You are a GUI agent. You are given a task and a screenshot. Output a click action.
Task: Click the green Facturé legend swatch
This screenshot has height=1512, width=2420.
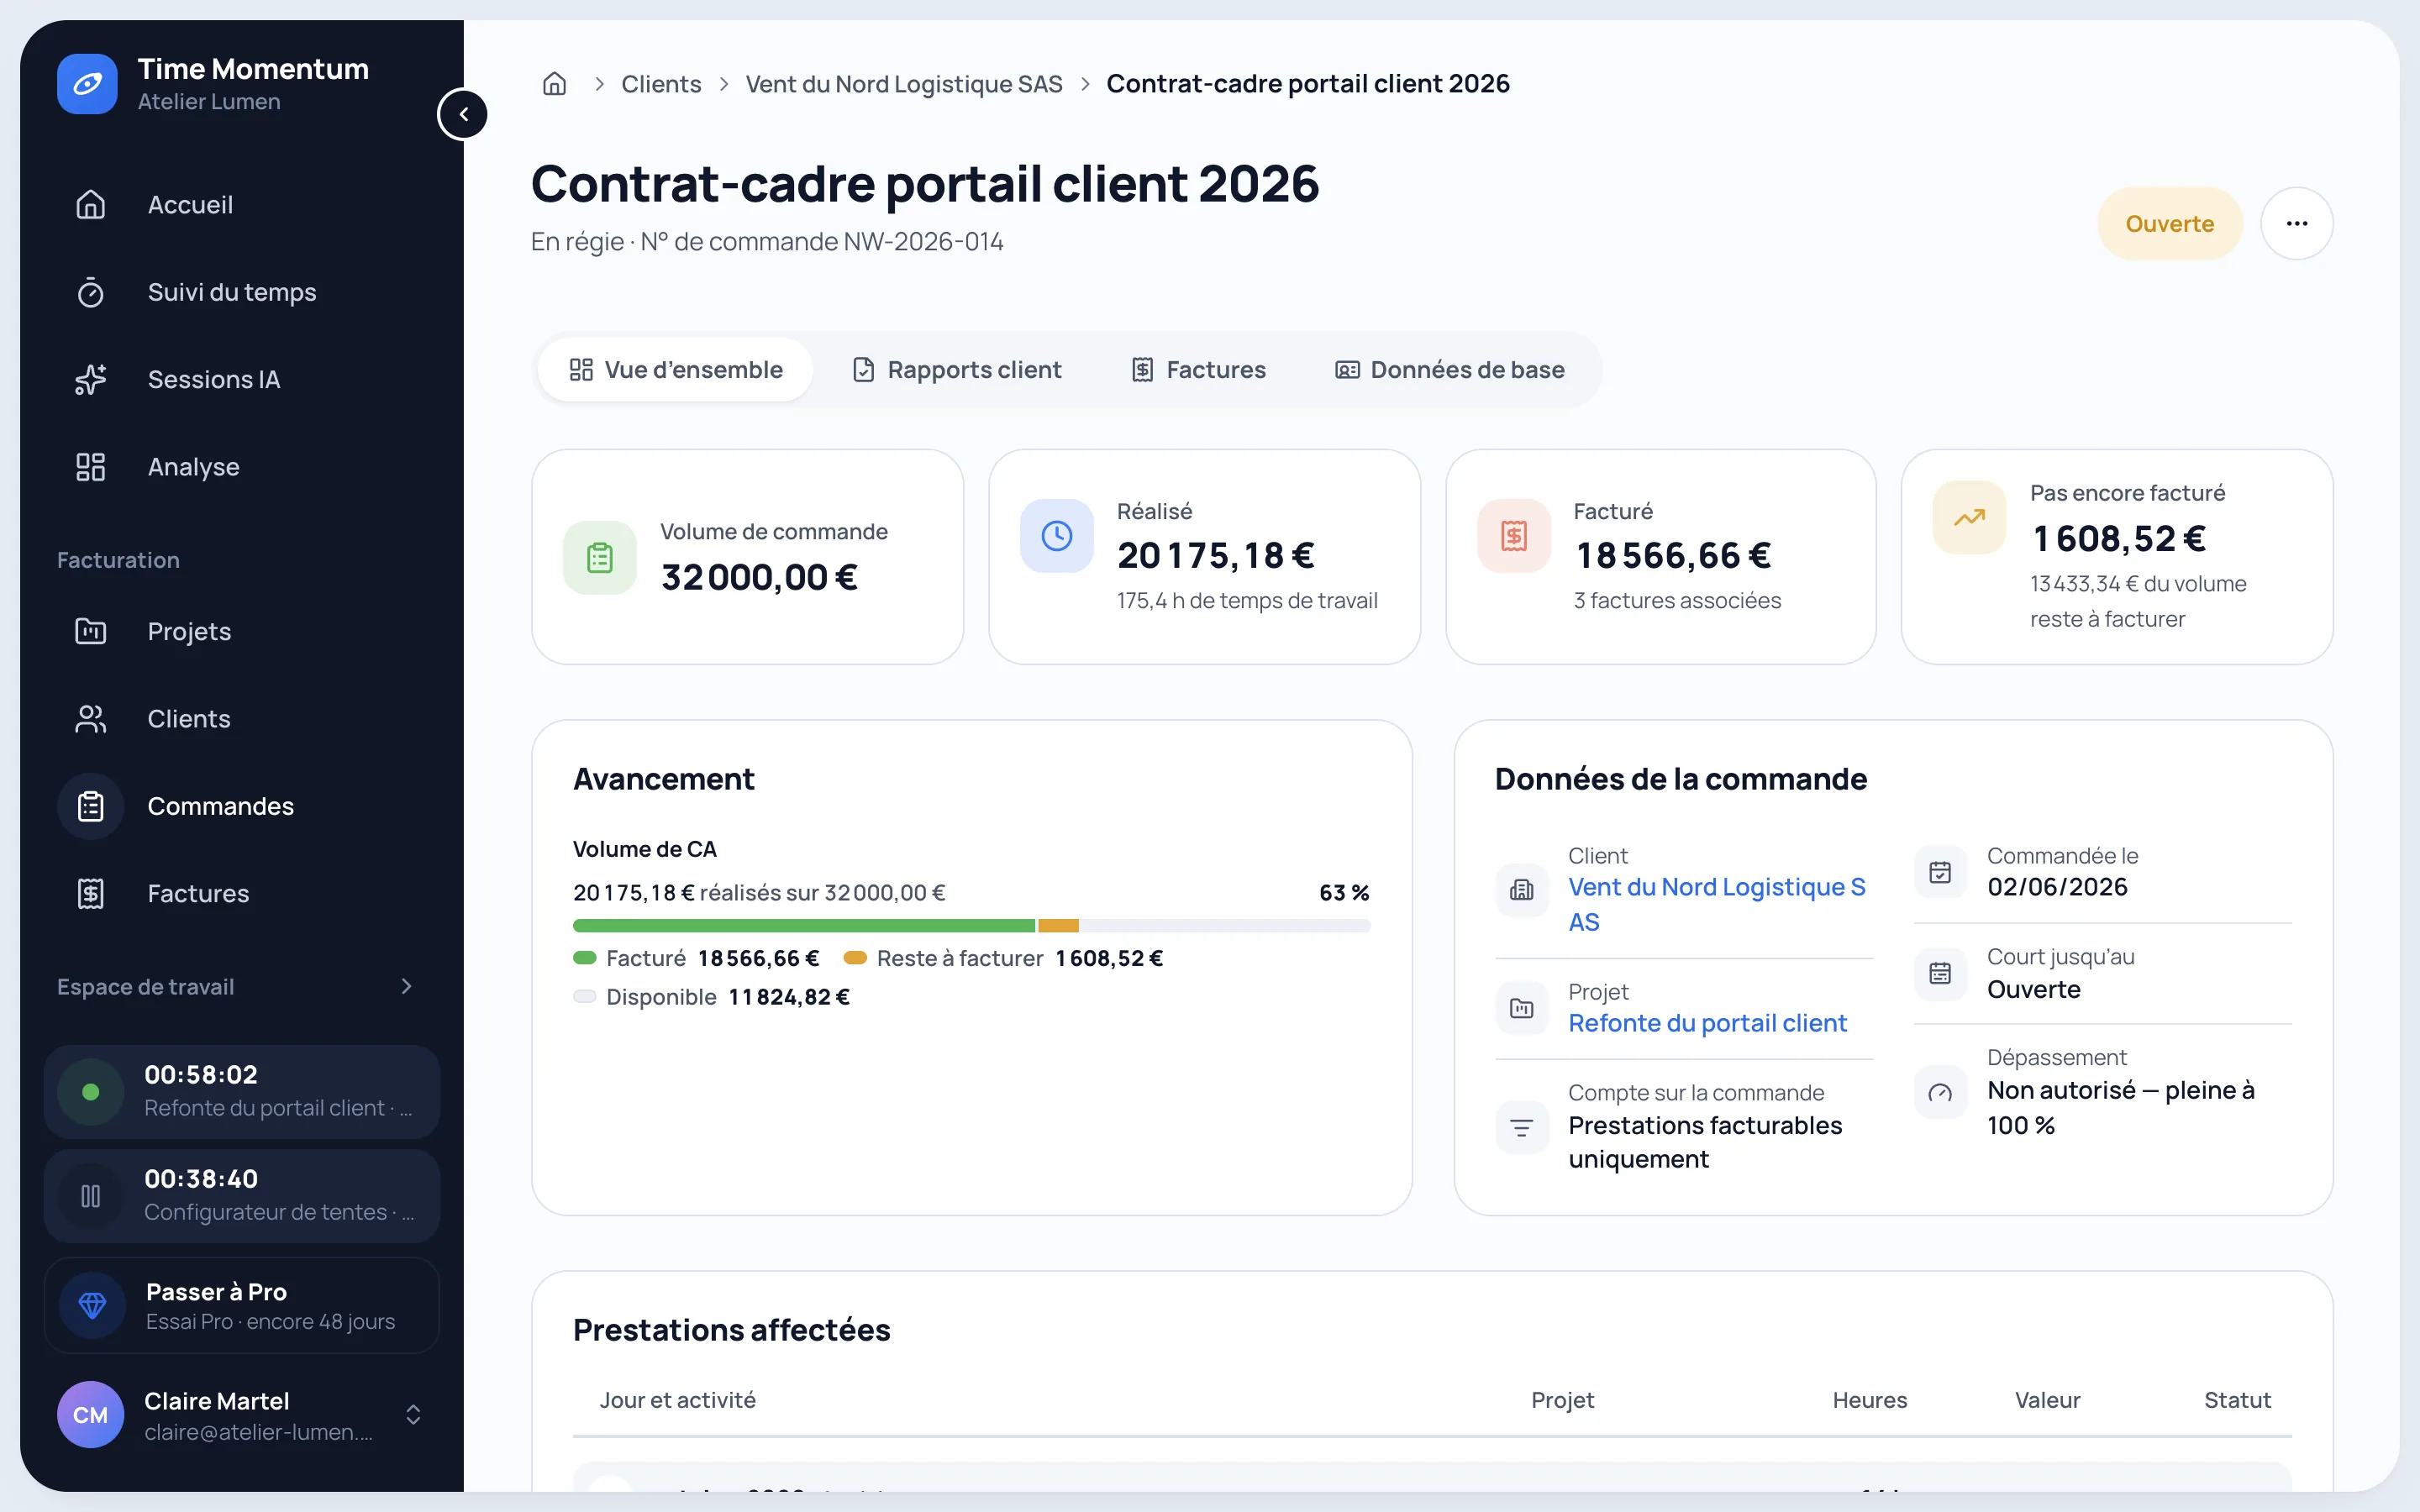[584, 958]
